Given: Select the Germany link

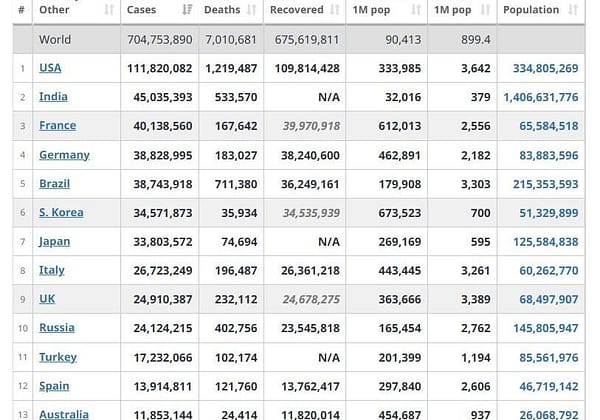Looking at the screenshot, I should click(64, 155).
